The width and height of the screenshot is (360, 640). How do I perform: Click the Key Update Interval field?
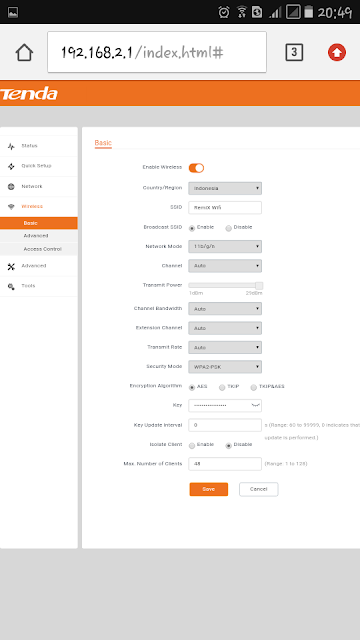225,425
